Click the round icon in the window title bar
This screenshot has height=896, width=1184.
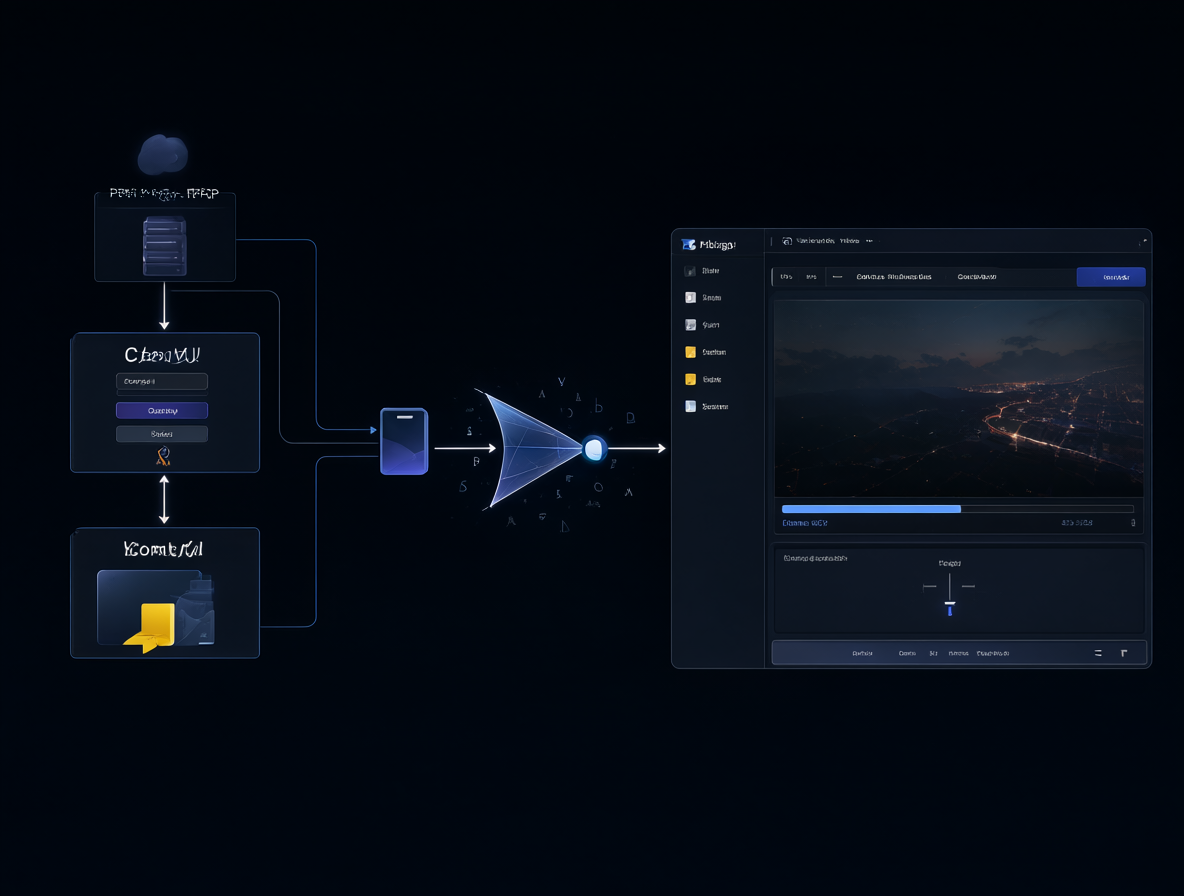pyautogui.click(x=787, y=241)
